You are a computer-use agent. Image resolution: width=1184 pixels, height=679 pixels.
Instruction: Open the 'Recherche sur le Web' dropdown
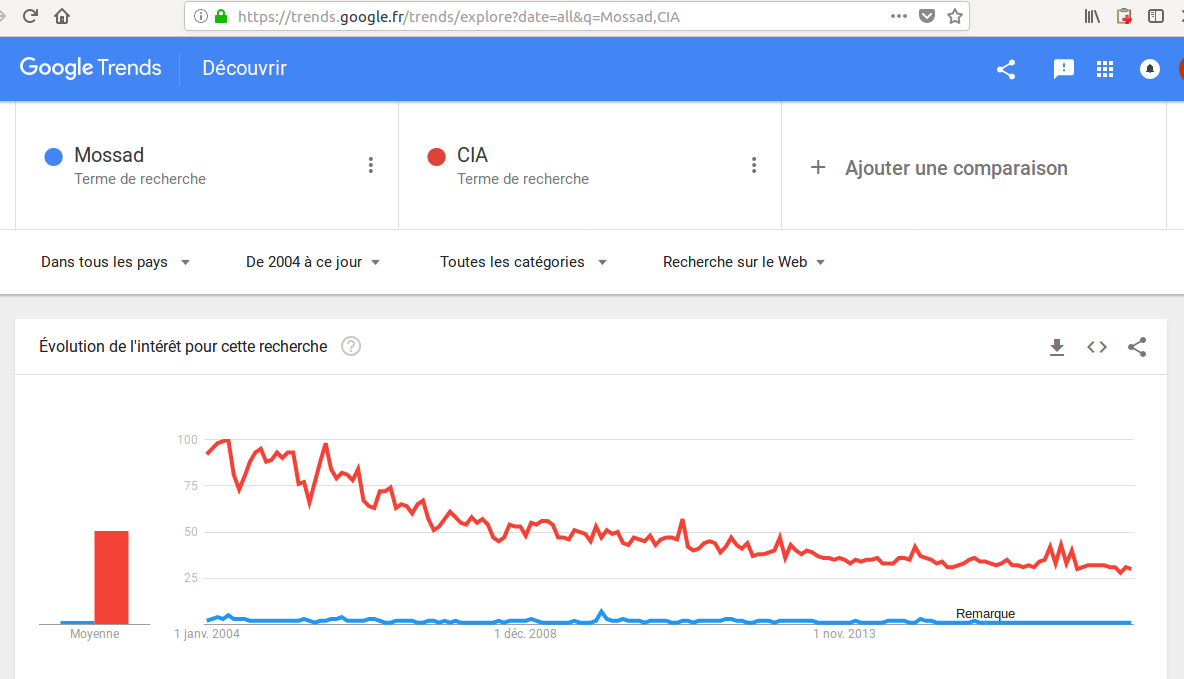743,262
